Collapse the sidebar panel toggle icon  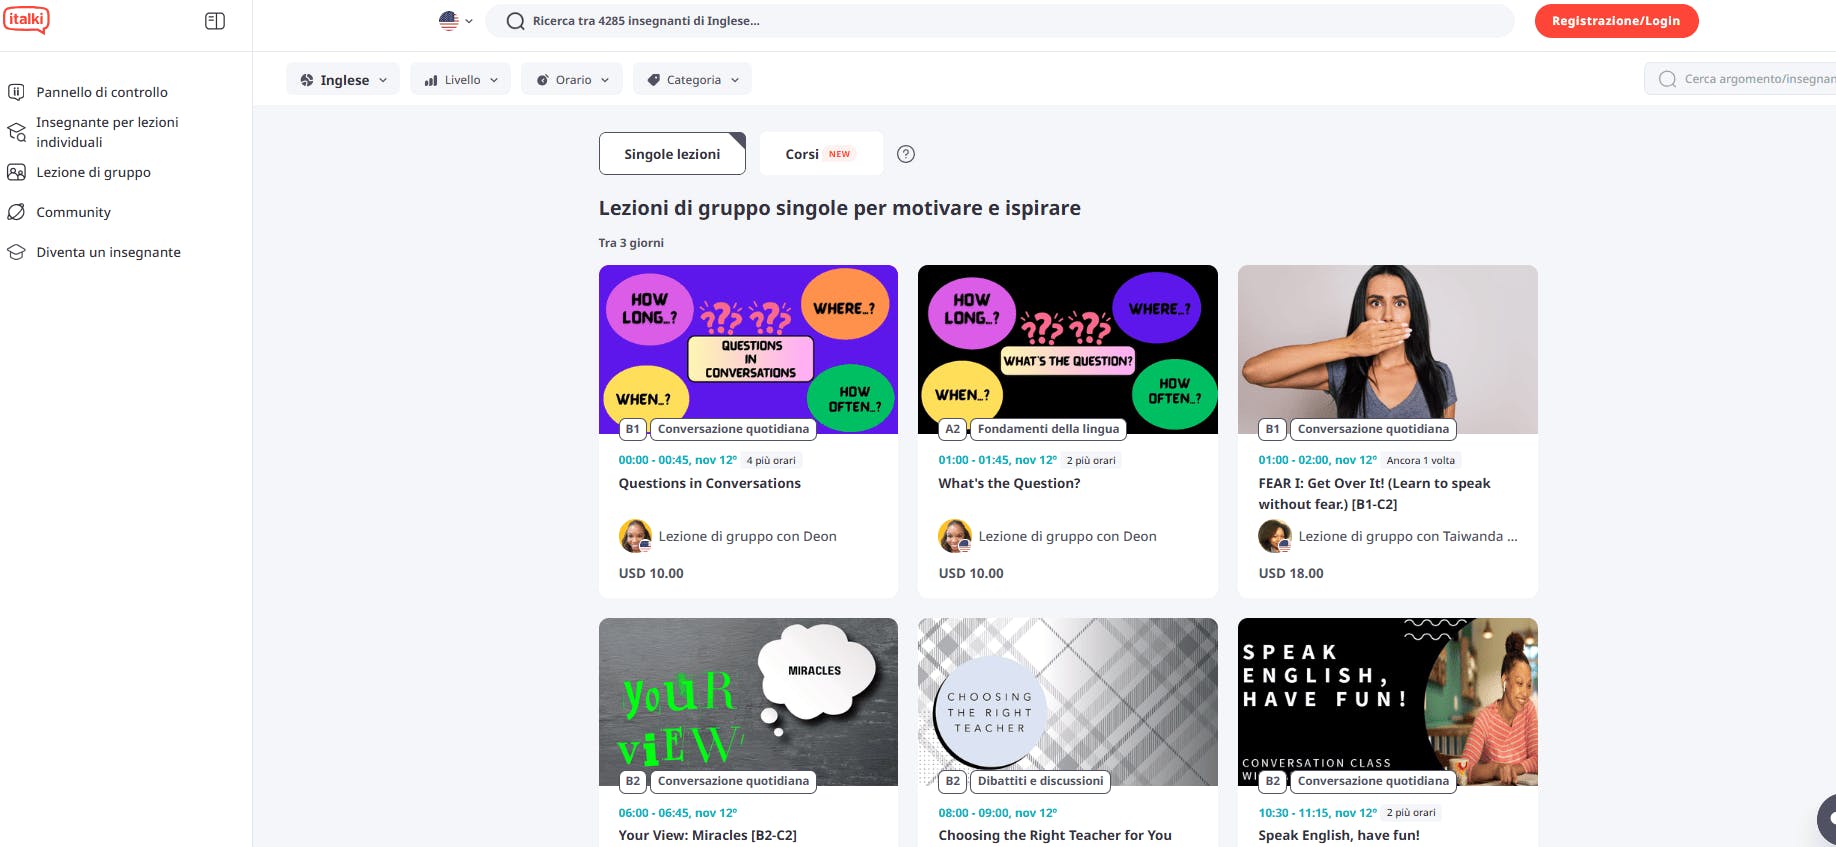point(215,21)
